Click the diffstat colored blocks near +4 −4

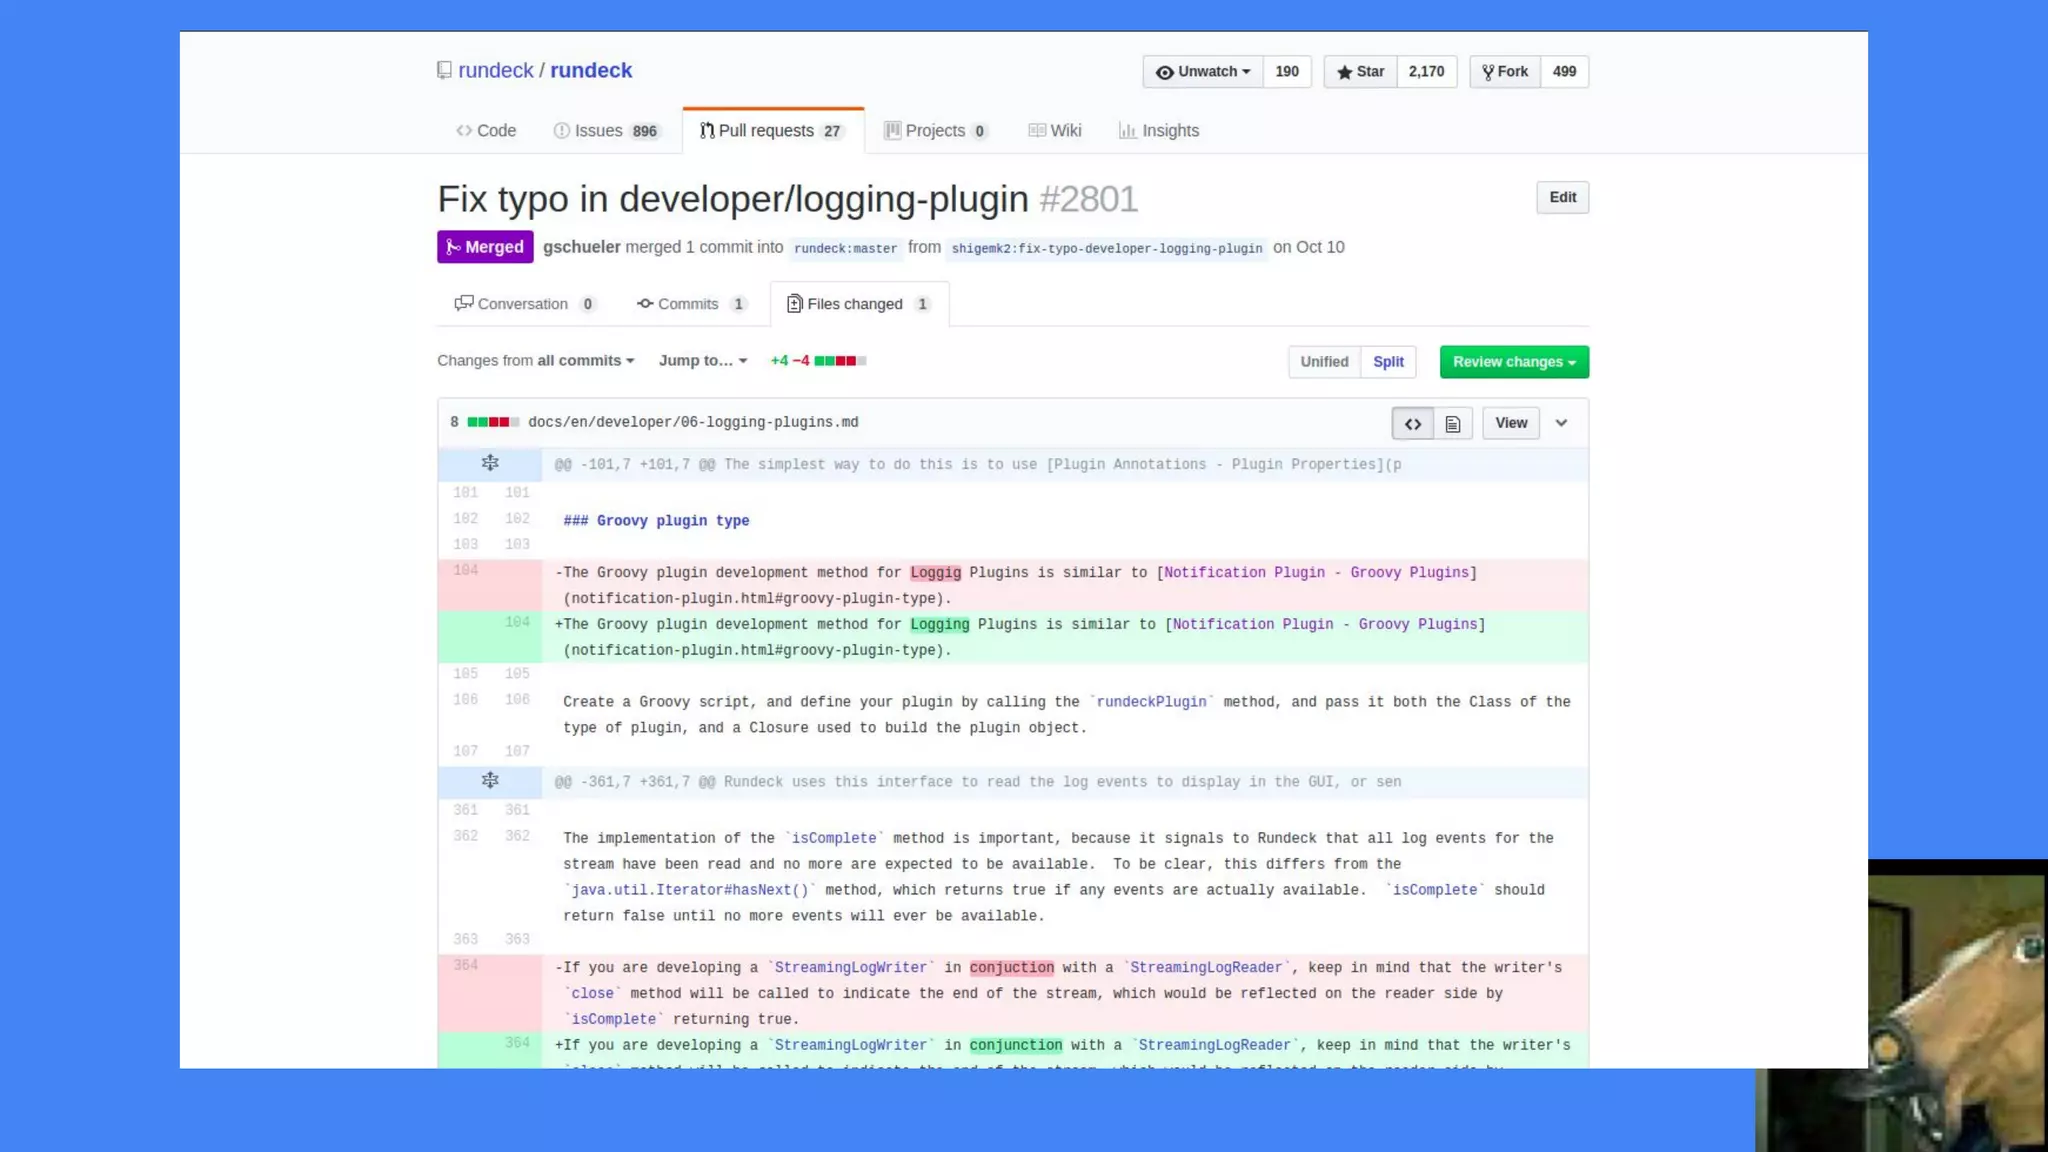[x=840, y=361]
